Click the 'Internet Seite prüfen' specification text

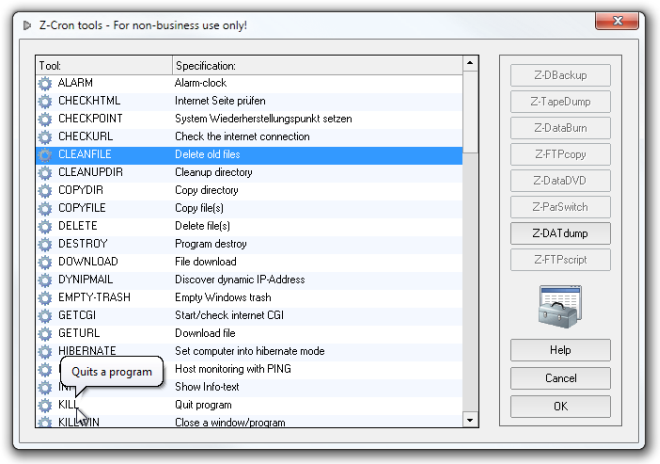(x=220, y=101)
